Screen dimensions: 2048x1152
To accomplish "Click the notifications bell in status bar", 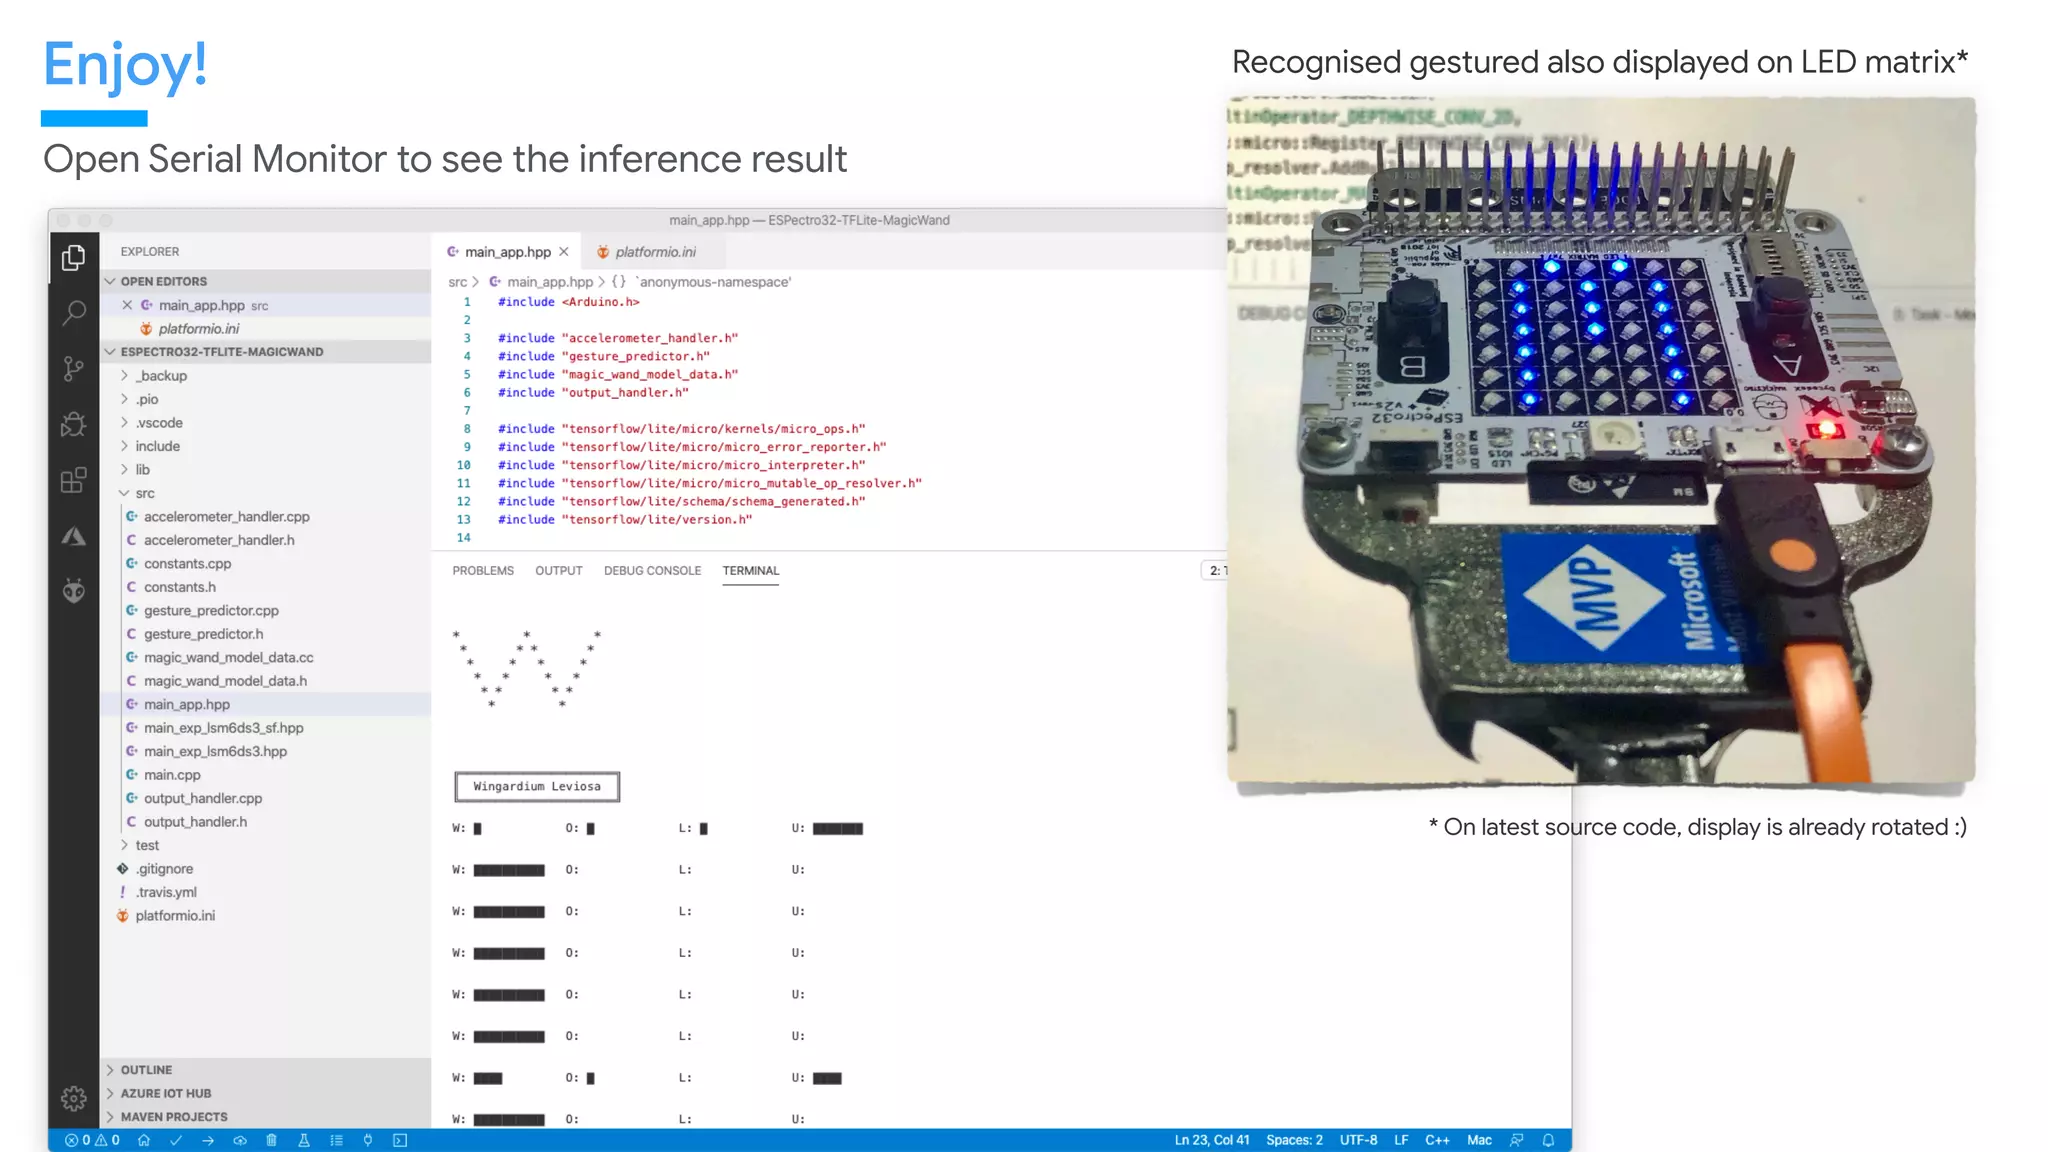I will pos(1549,1140).
